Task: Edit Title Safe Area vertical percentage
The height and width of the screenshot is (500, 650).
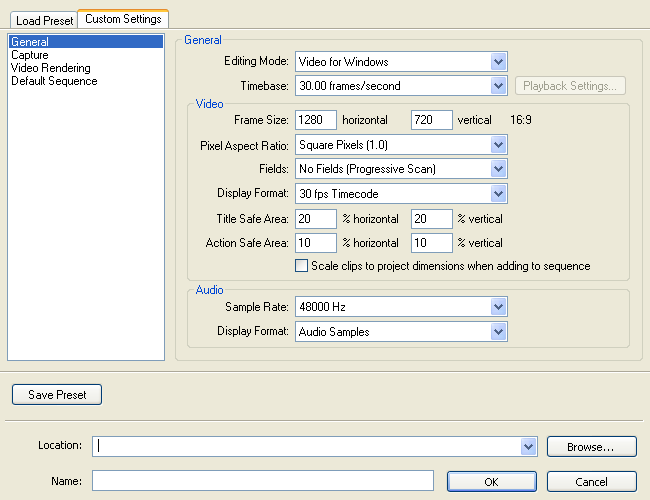Action: coord(432,219)
